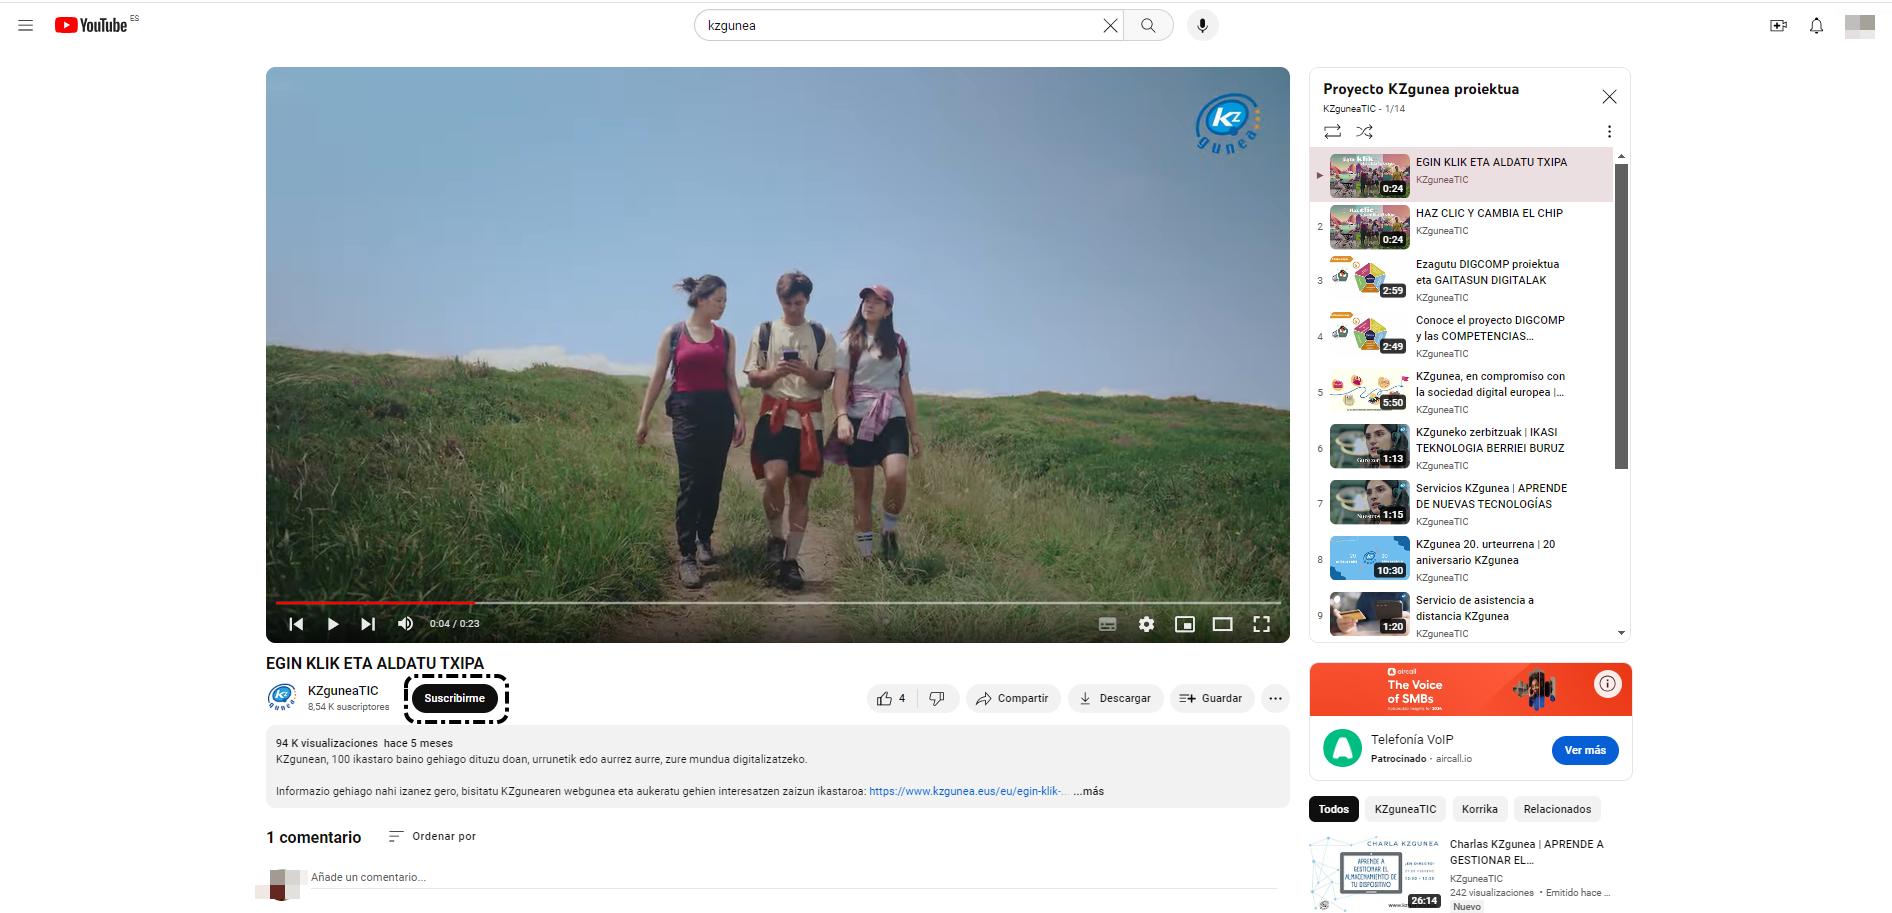Click the magnifier search button
This screenshot has width=1892, height=913.
[1148, 26]
